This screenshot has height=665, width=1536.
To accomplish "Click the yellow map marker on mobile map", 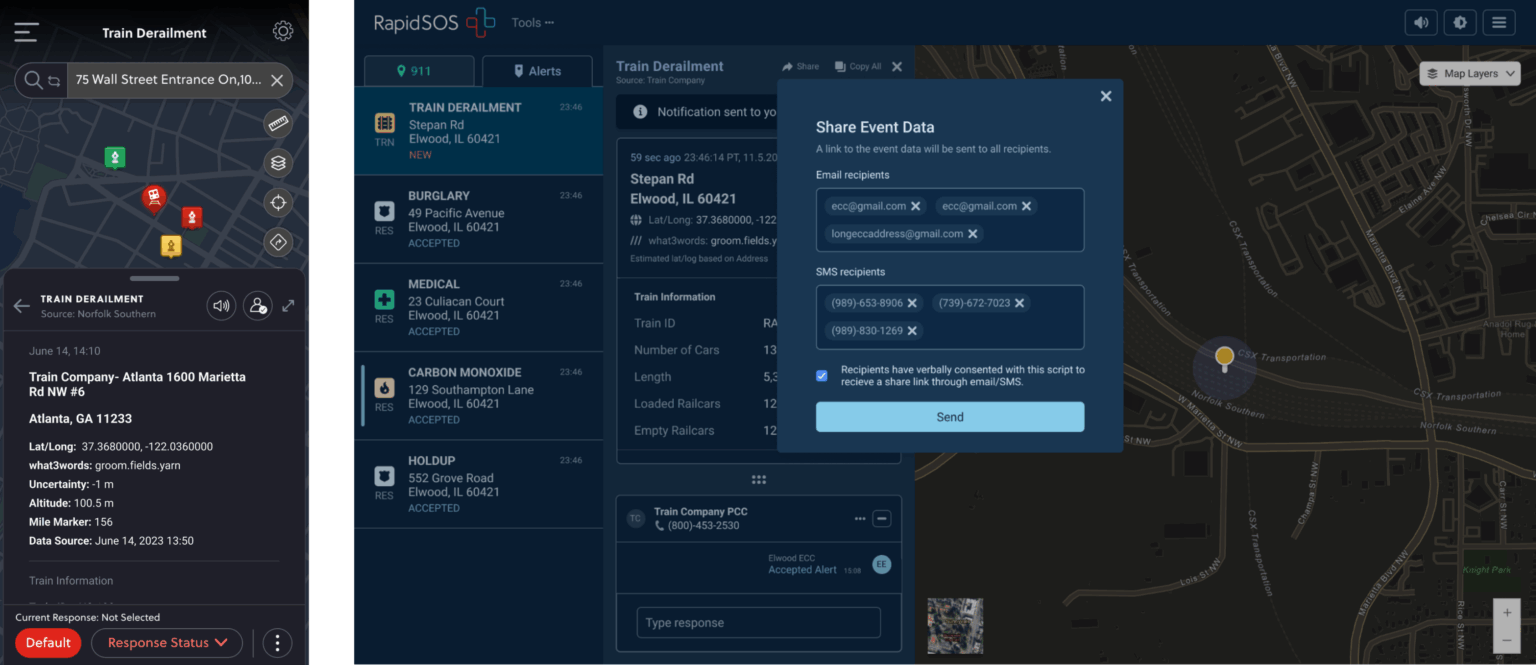I will (x=171, y=245).
